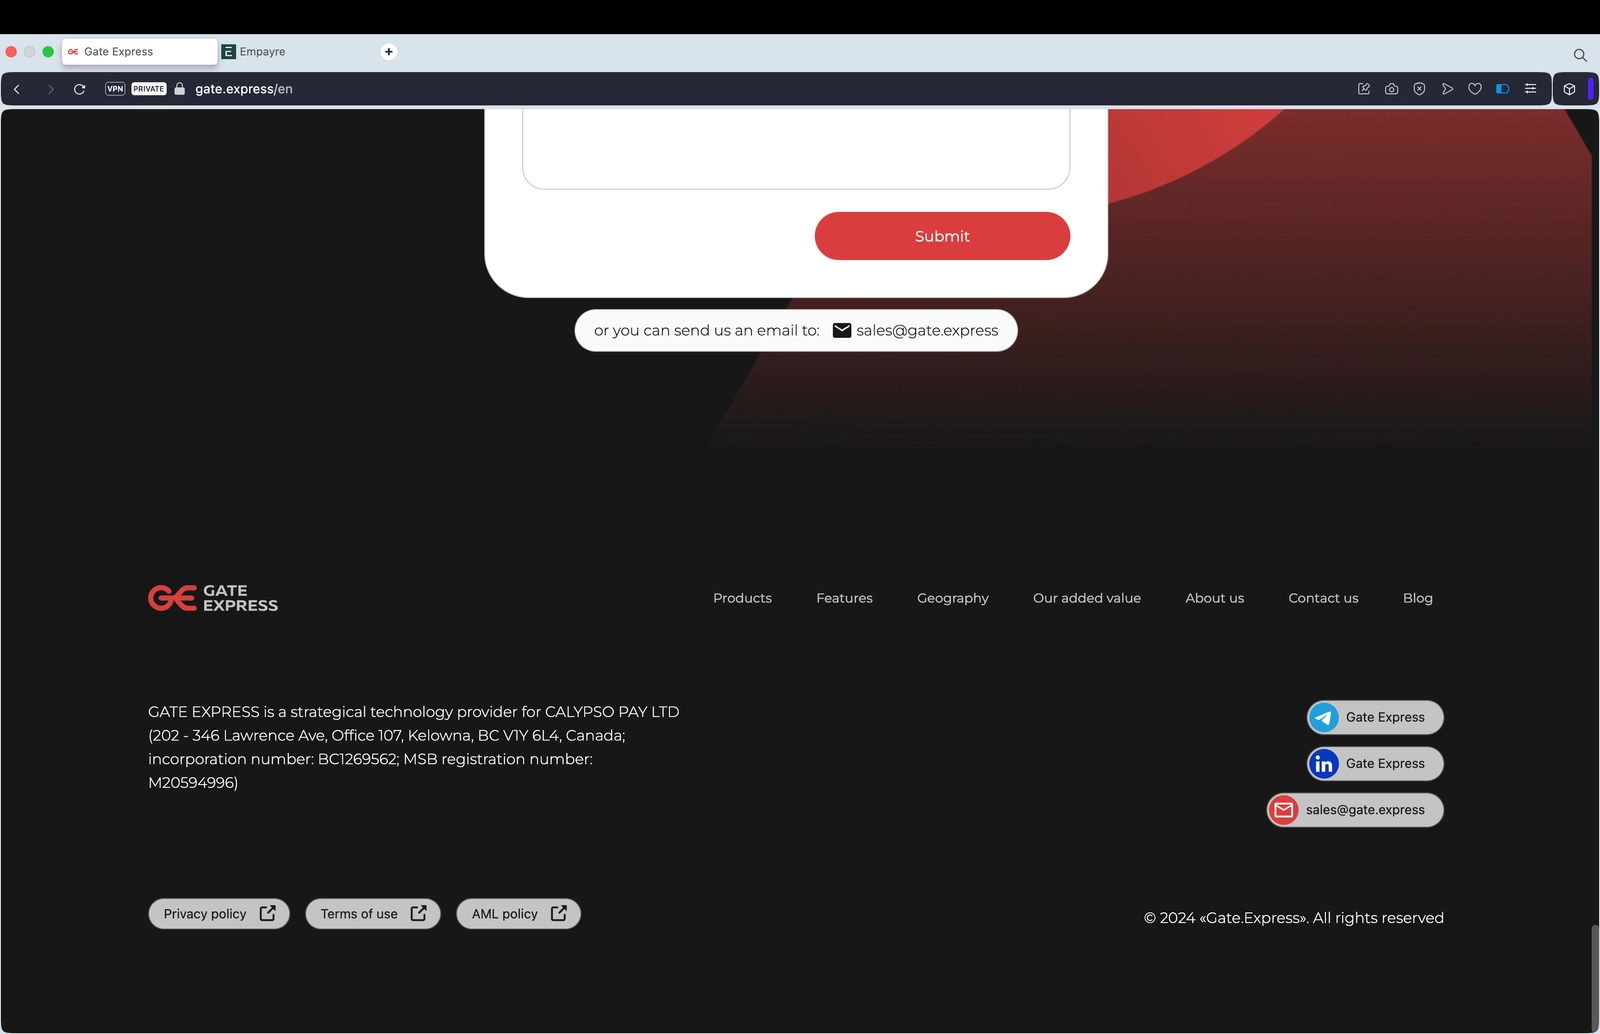Open the Privacy policy document
Screen dimensions: 1600x1034
[x=218, y=913]
